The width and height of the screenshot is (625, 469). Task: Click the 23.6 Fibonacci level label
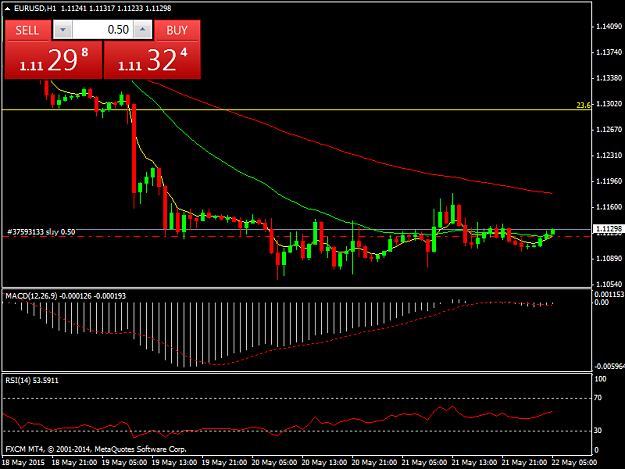tap(583, 105)
